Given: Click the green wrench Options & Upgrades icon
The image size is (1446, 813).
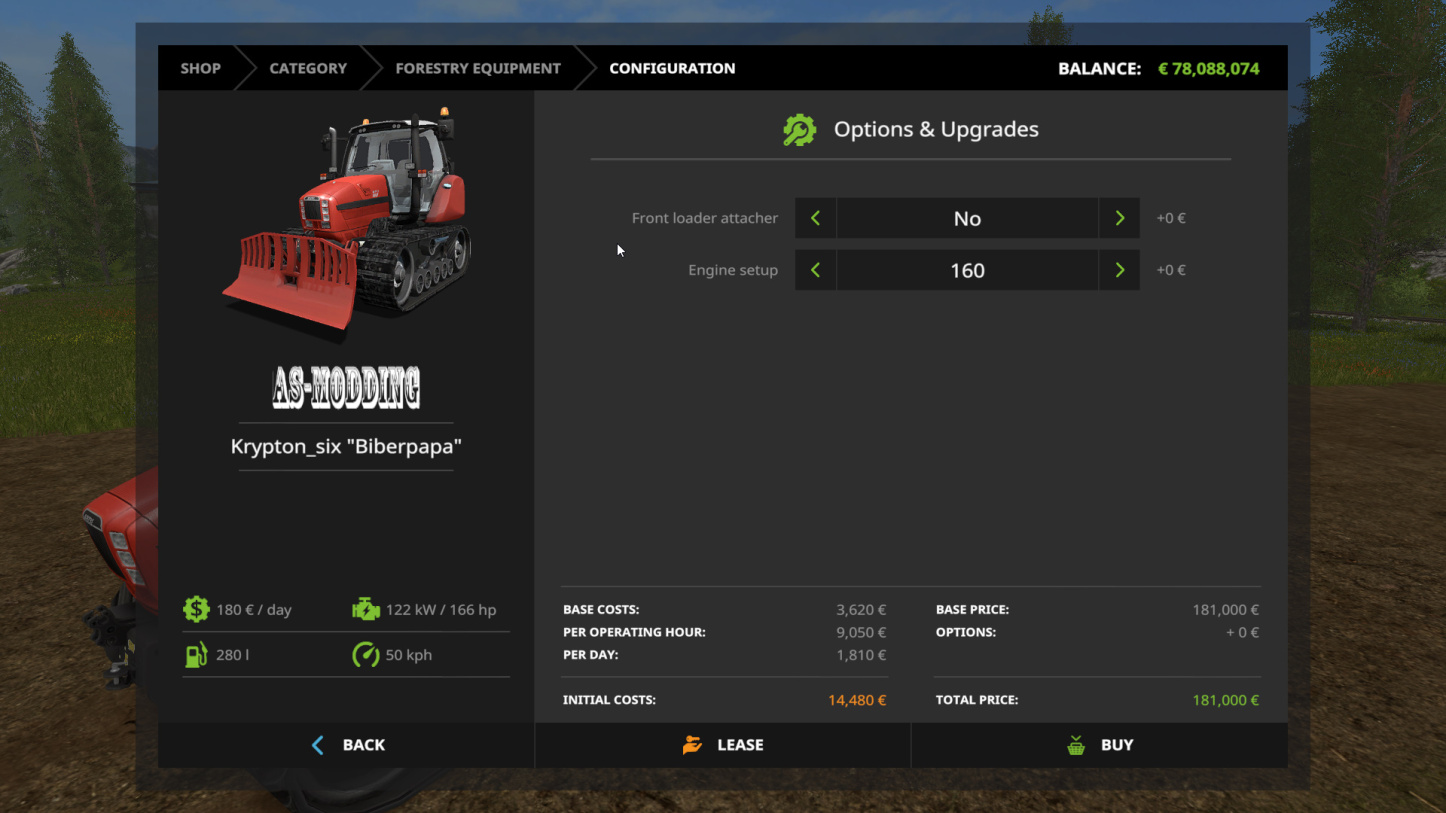Looking at the screenshot, I should click(x=799, y=130).
